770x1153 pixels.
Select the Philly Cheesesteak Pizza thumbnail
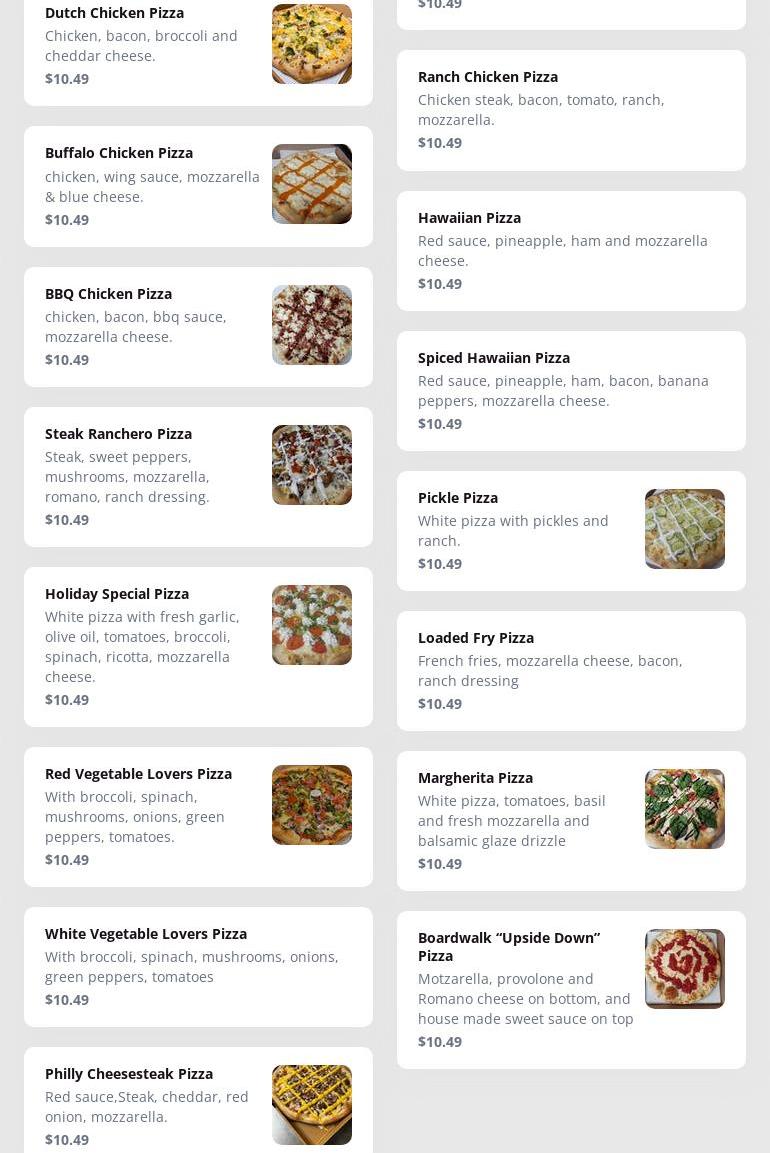[311, 1105]
